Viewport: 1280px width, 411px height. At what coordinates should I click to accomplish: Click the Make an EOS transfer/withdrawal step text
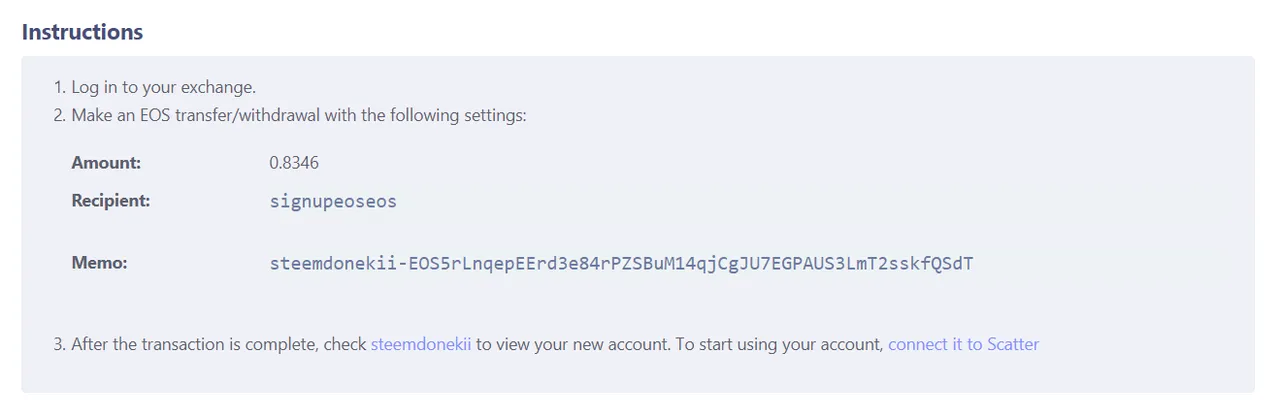299,115
